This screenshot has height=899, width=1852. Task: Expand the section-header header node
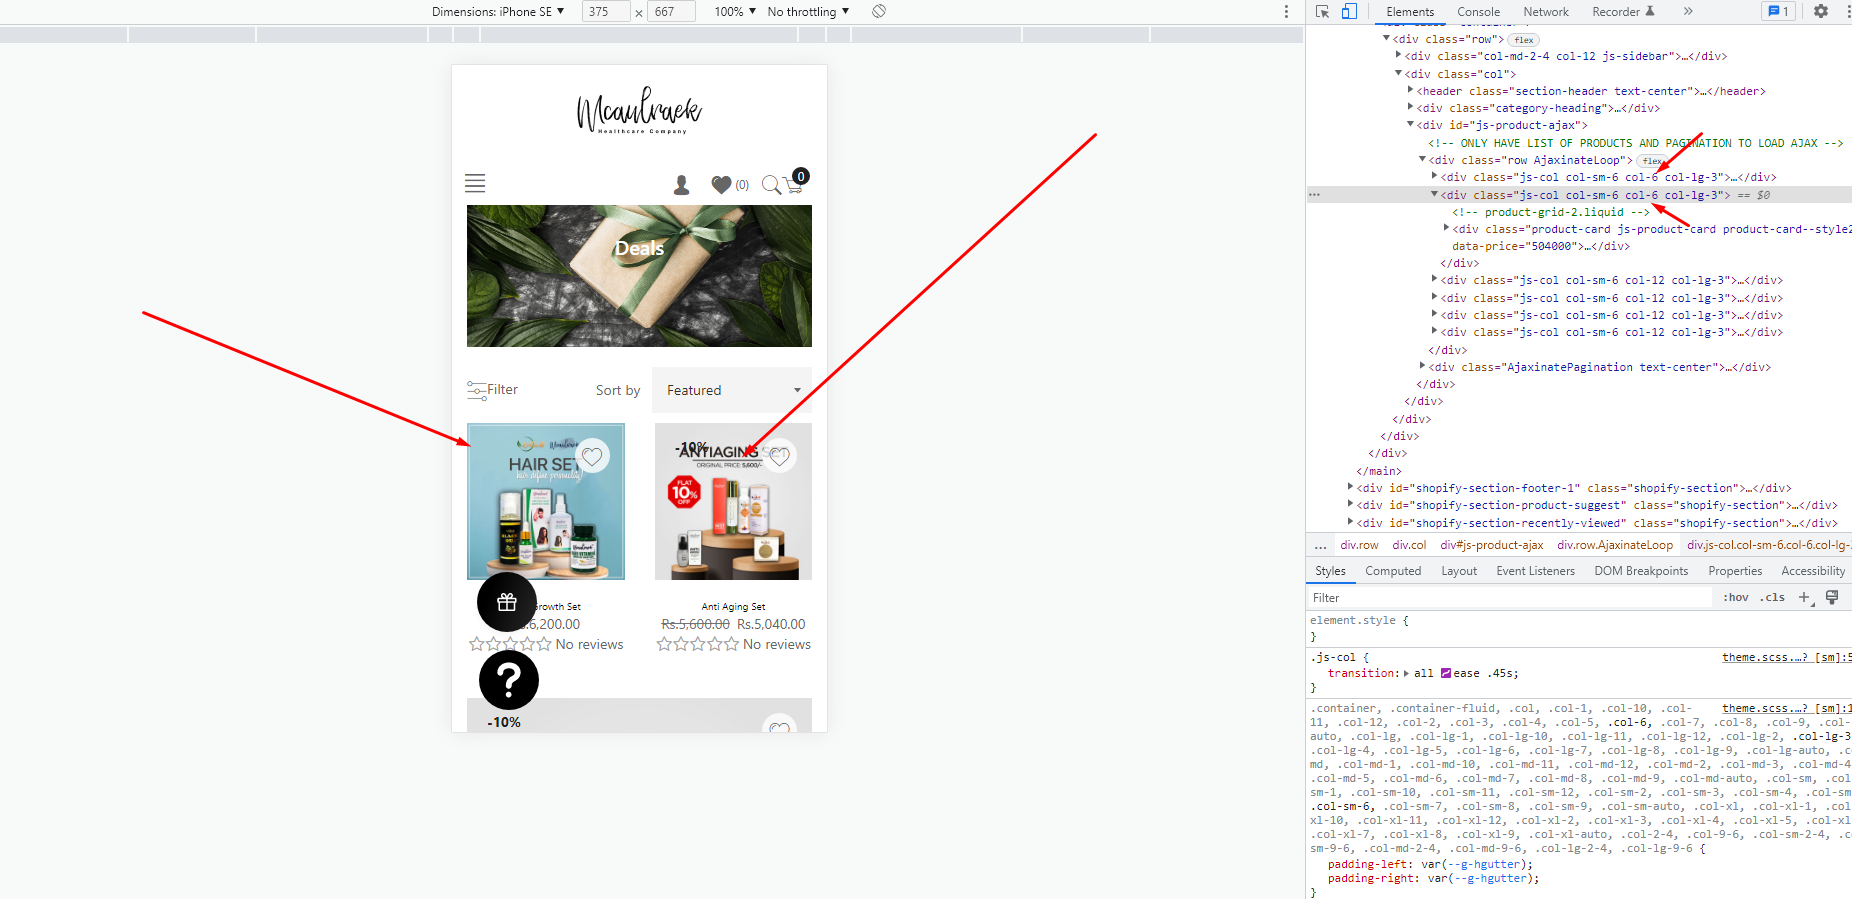point(1410,90)
